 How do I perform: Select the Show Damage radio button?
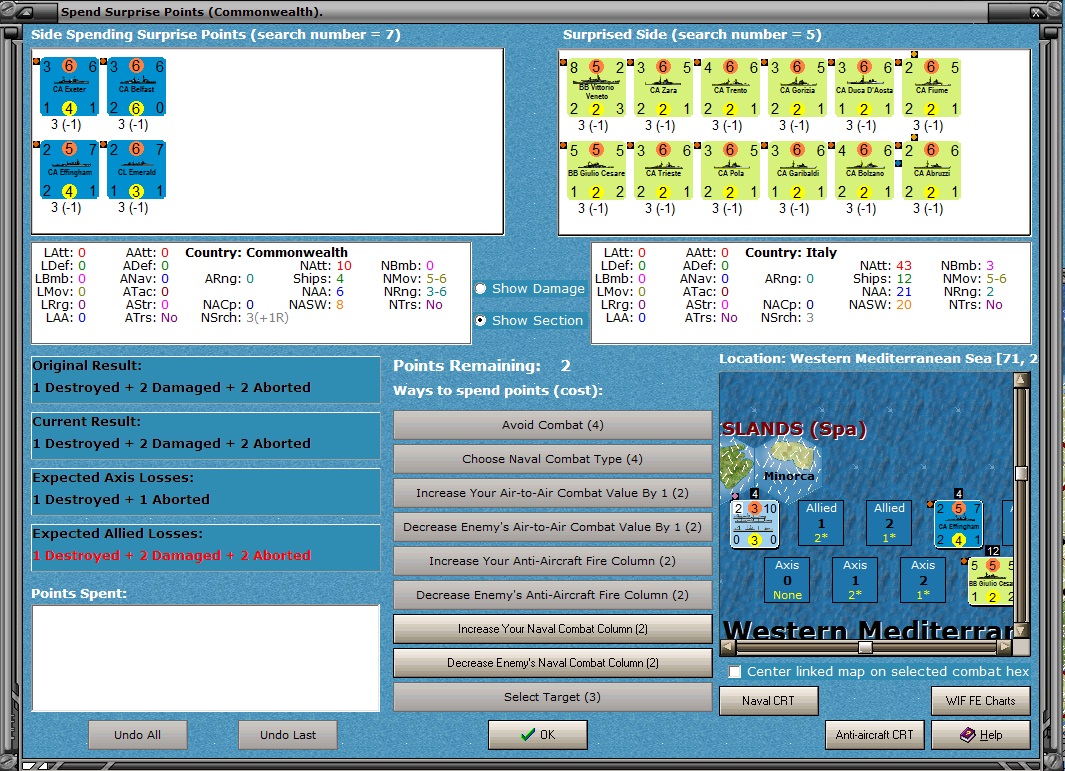pyautogui.click(x=481, y=289)
